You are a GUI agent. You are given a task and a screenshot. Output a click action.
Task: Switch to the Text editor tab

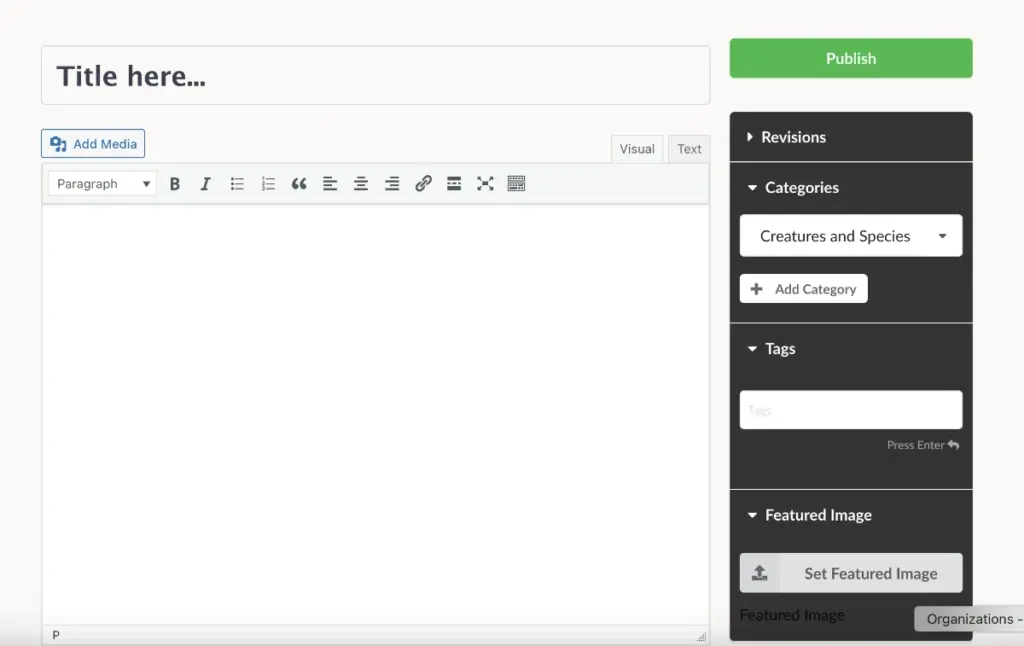tap(689, 149)
